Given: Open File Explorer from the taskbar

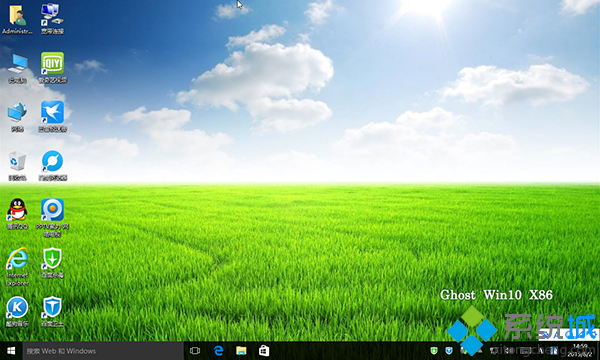Looking at the screenshot, I should coord(241,351).
